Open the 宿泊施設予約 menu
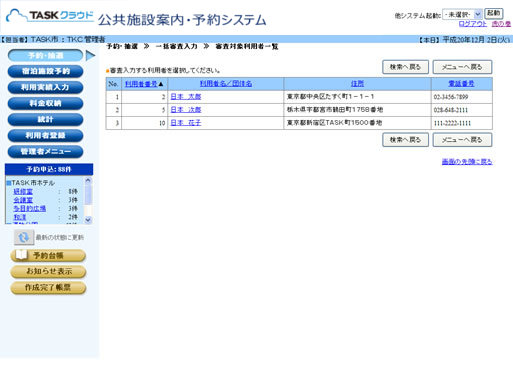This screenshot has width=513, height=366. (45, 71)
